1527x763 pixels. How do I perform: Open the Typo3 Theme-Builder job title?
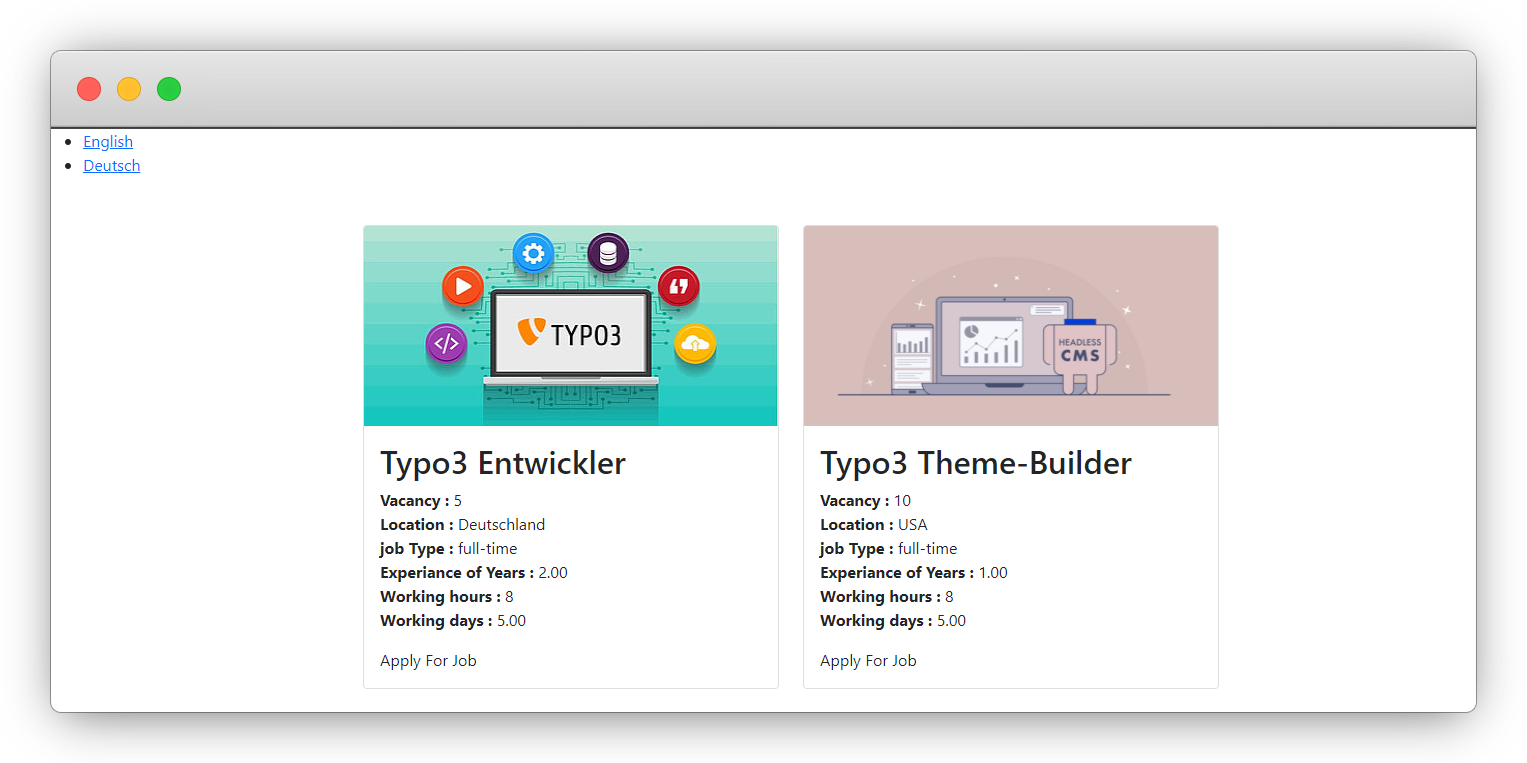[975, 463]
